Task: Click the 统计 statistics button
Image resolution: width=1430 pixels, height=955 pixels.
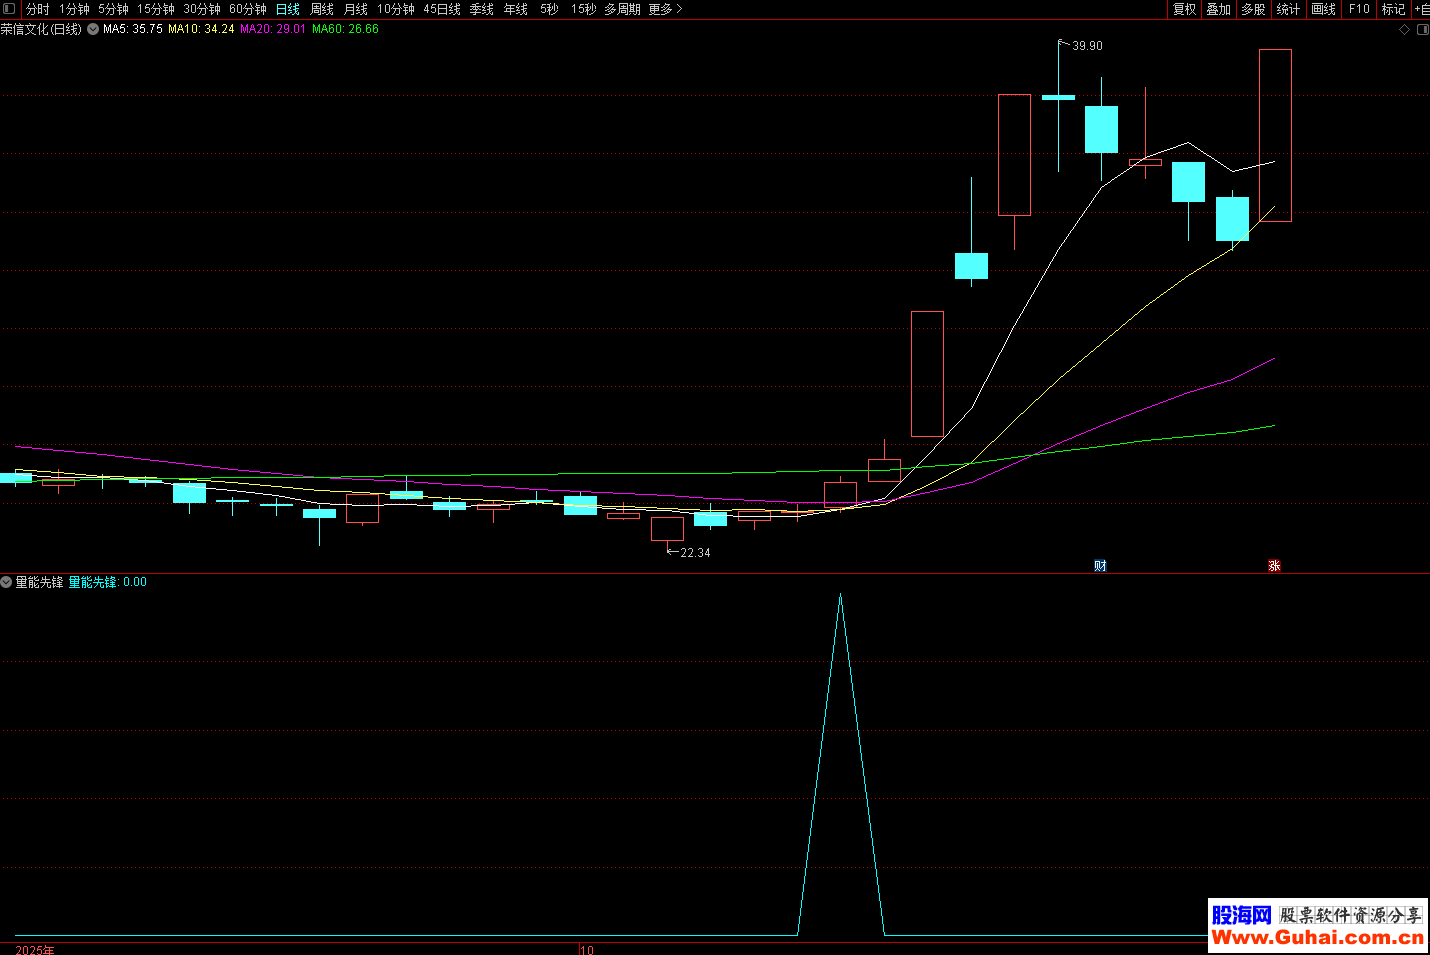Action: click(x=1288, y=9)
